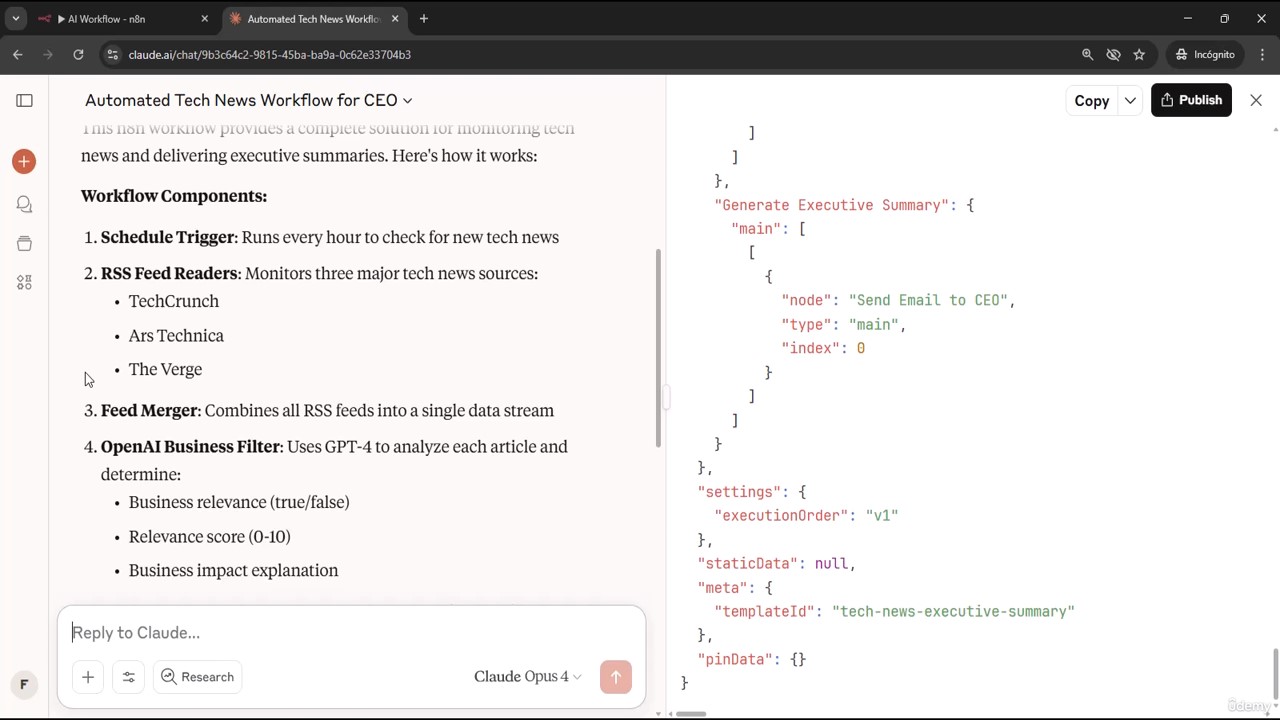The height and width of the screenshot is (720, 1280).
Task: Click the third-party cookies blocked eye icon
Action: tap(1113, 54)
